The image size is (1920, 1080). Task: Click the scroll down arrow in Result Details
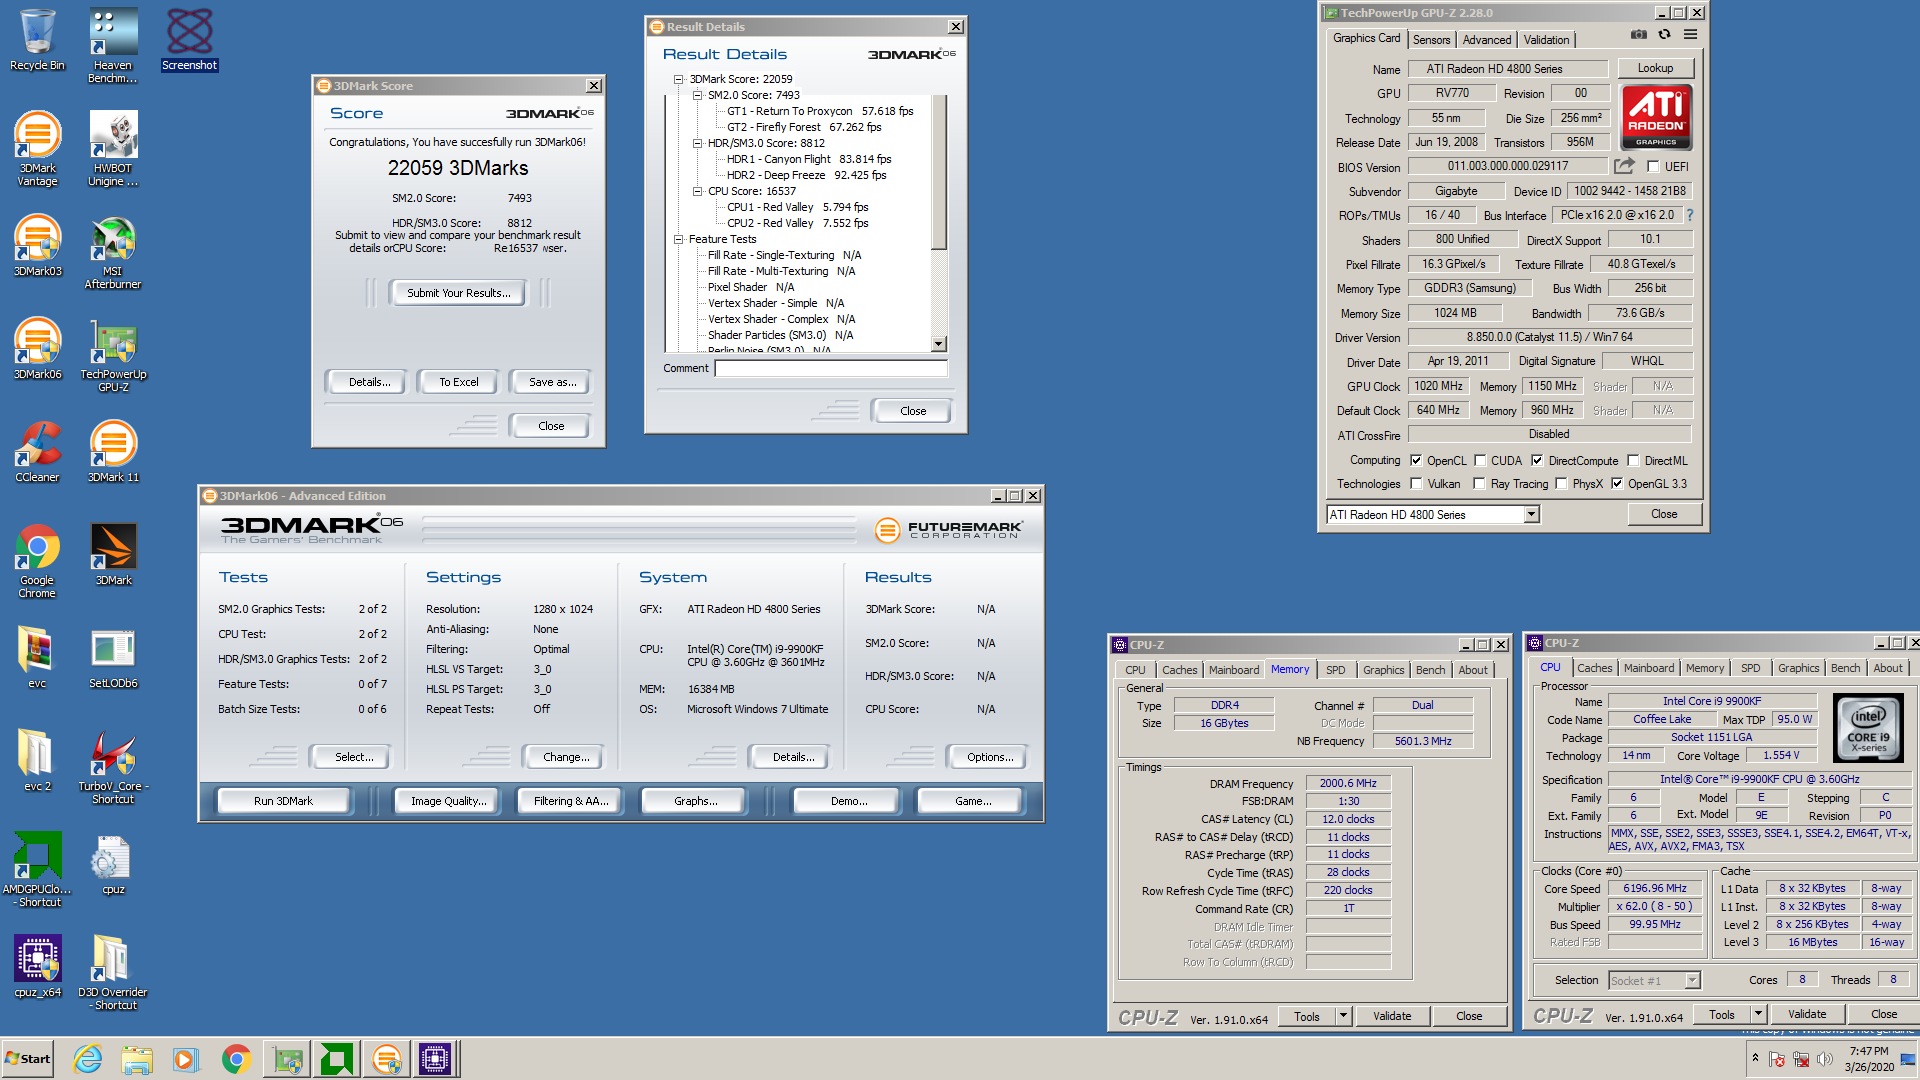coord(938,344)
